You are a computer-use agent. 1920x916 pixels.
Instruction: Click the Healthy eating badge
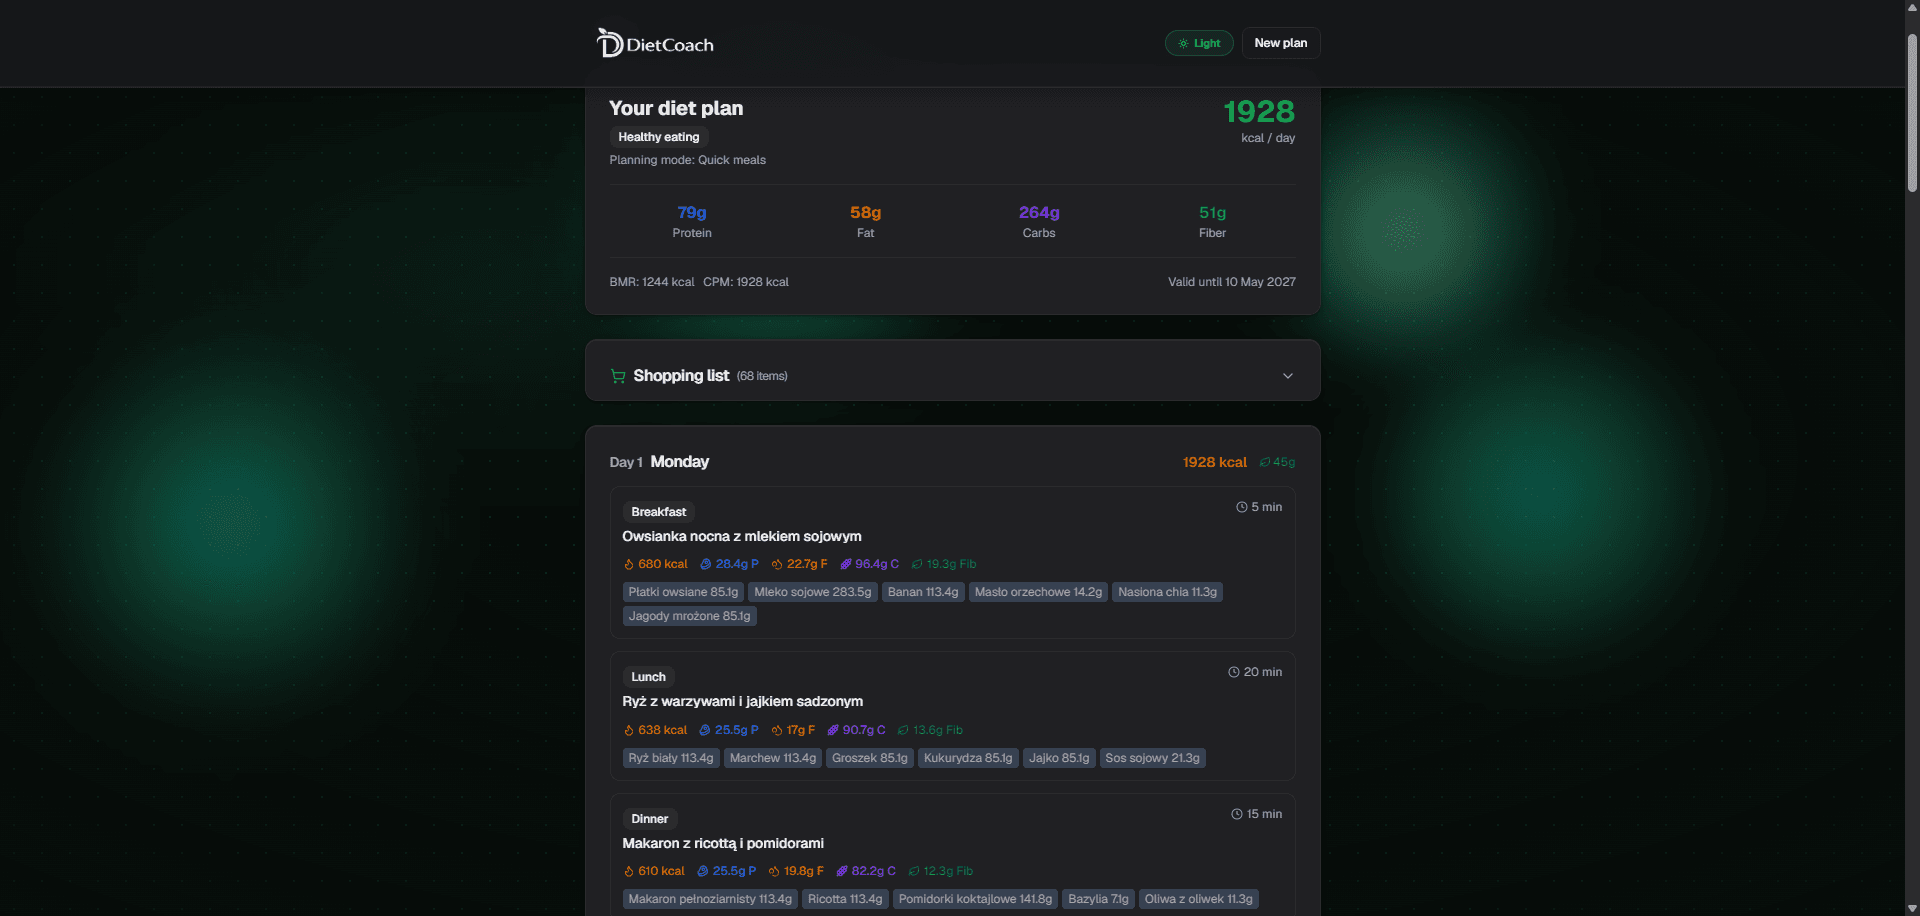(659, 137)
